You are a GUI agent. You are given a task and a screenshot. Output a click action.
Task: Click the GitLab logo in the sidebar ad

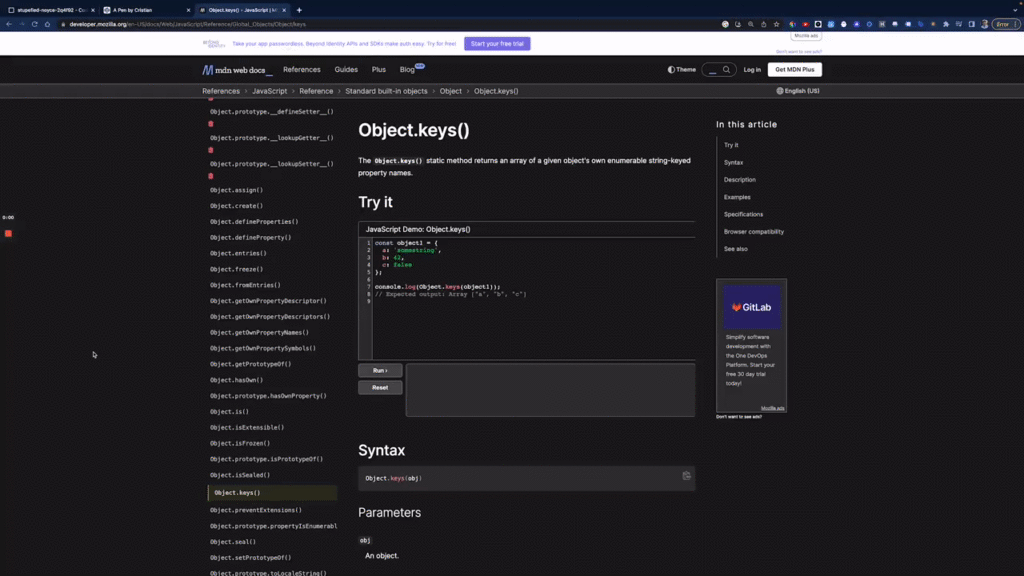[x=751, y=307]
